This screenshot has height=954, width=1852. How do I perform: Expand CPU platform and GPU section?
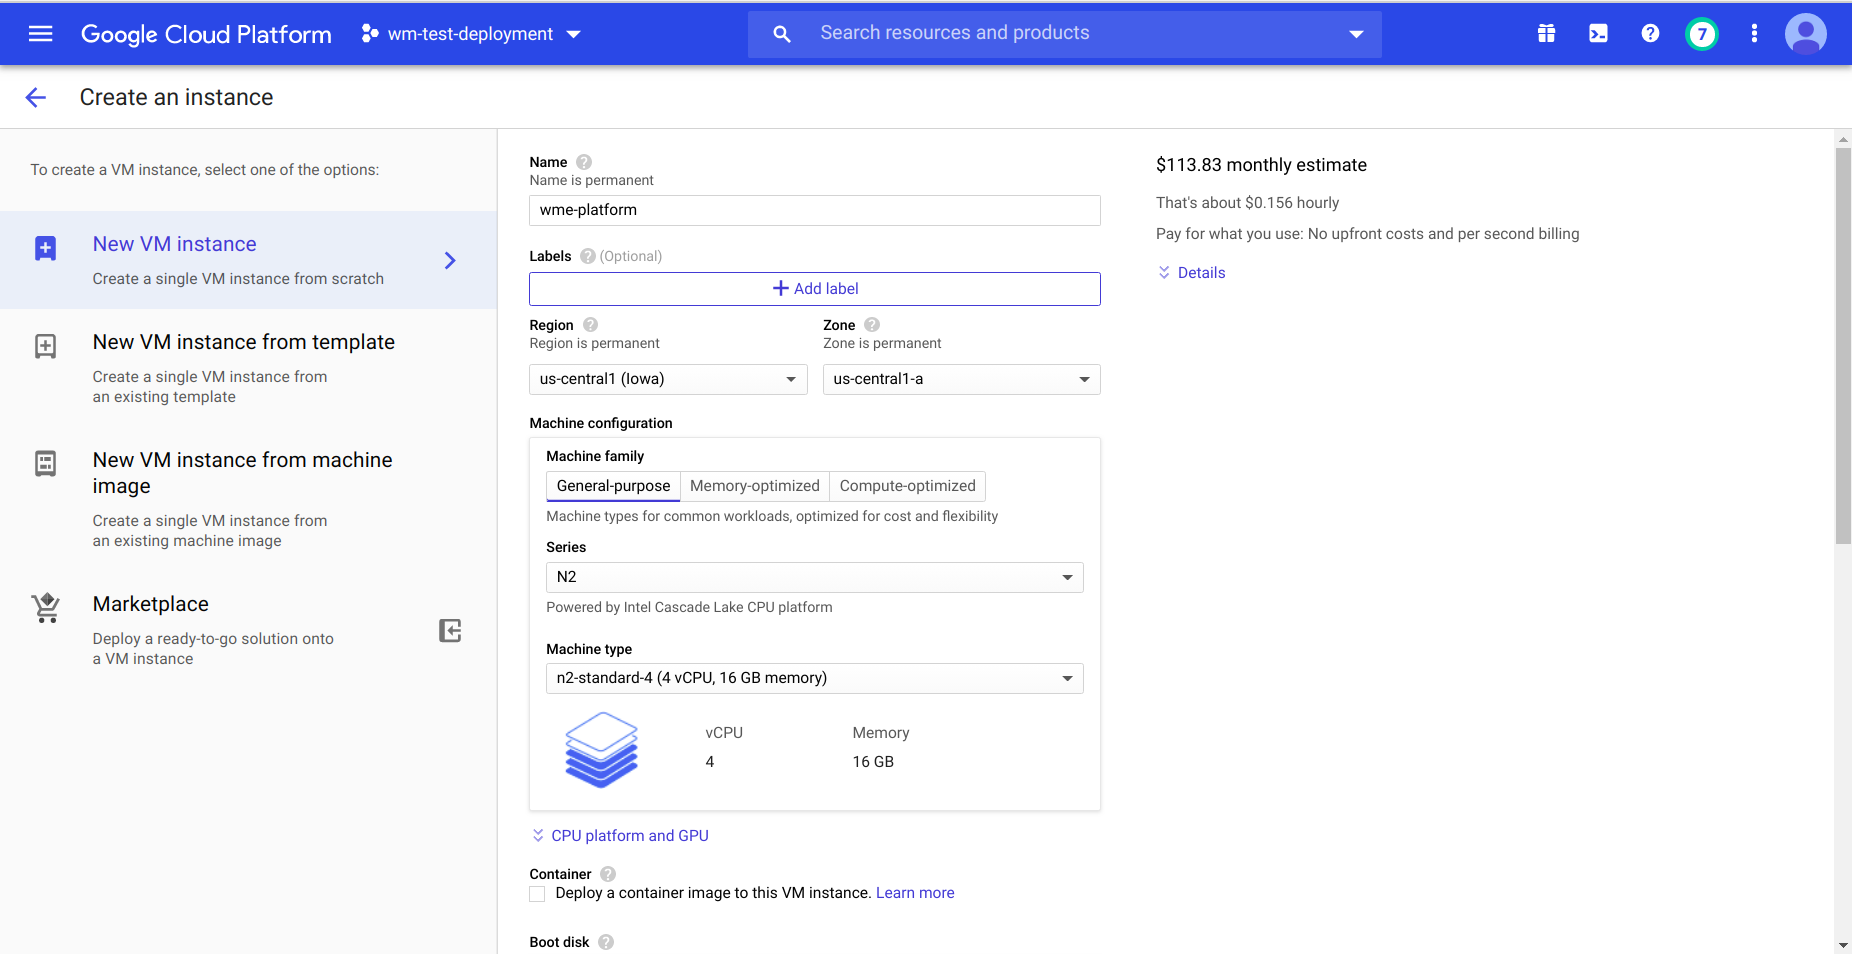(x=629, y=836)
